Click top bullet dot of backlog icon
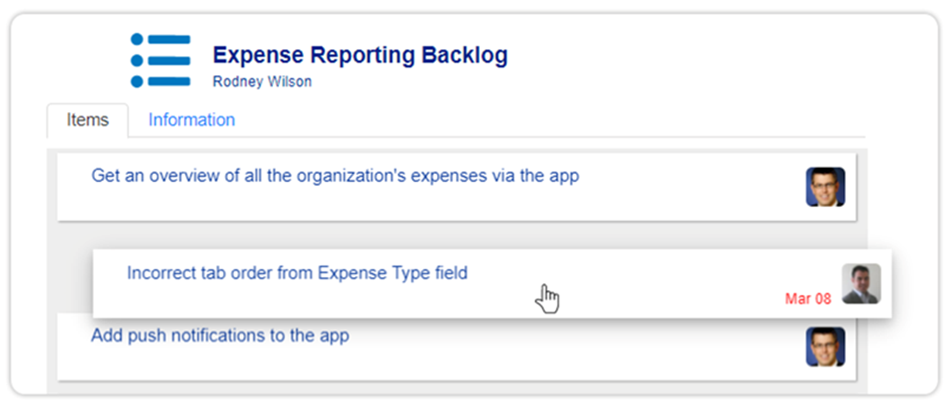Image resolution: width=945 pixels, height=411 pixels. pyautogui.click(x=137, y=39)
